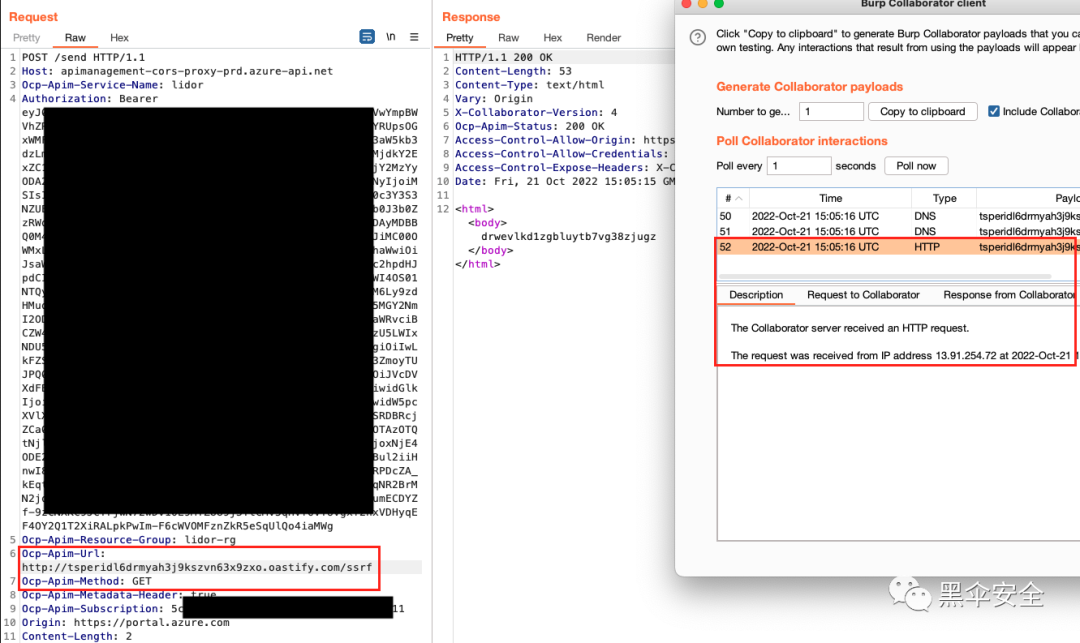
Task: Click the Collaborator help question mark icon
Action: click(x=698, y=37)
